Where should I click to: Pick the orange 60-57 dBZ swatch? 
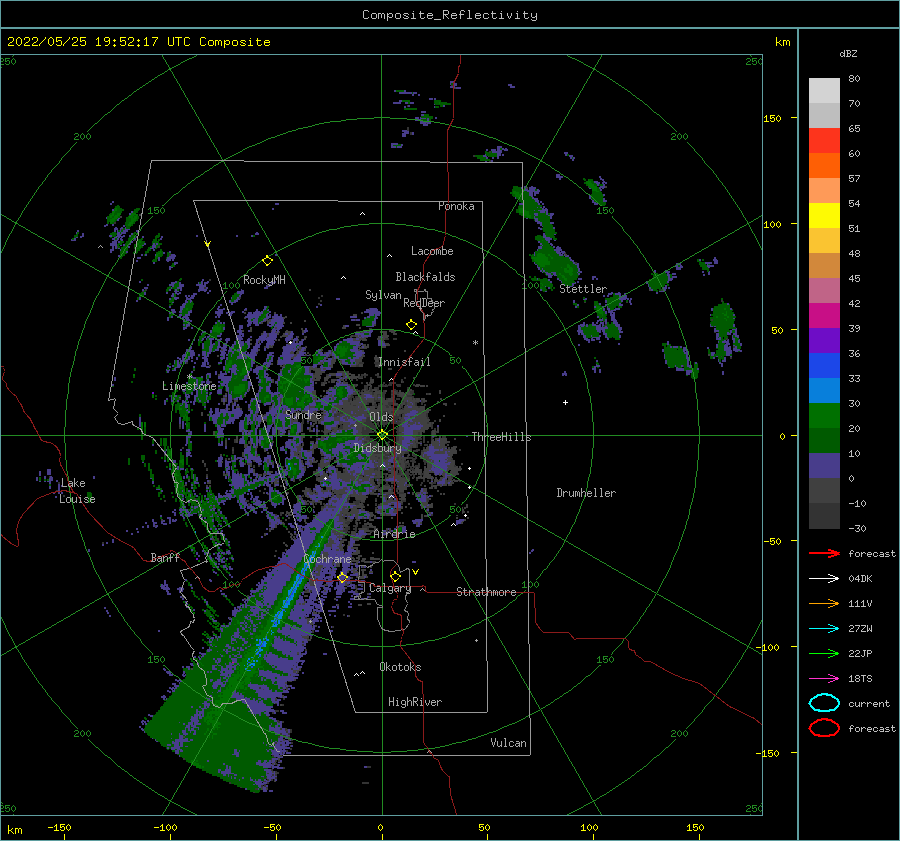(824, 166)
